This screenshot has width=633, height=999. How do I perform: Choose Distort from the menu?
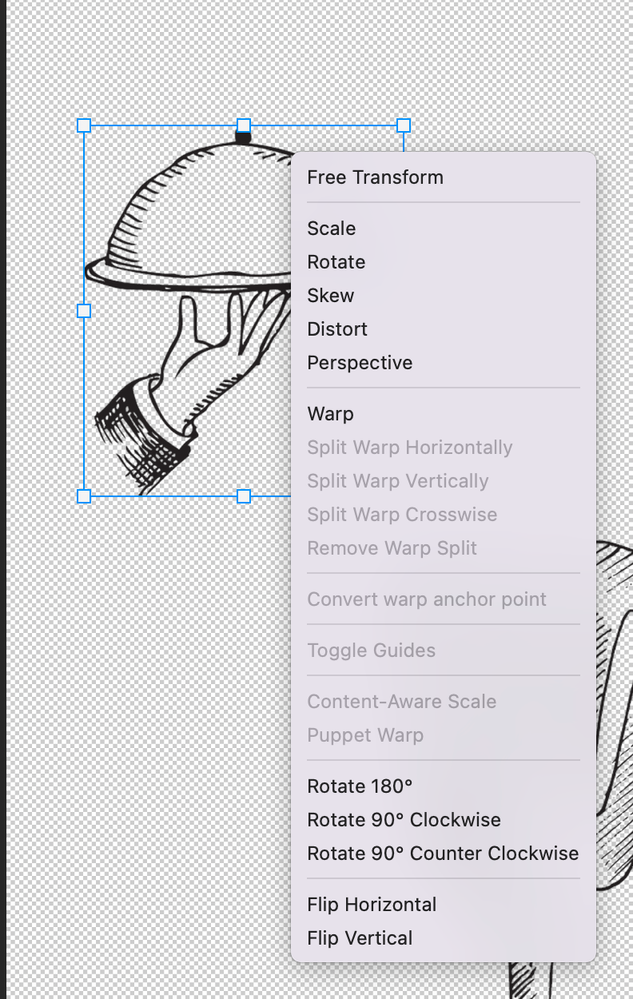tap(337, 329)
